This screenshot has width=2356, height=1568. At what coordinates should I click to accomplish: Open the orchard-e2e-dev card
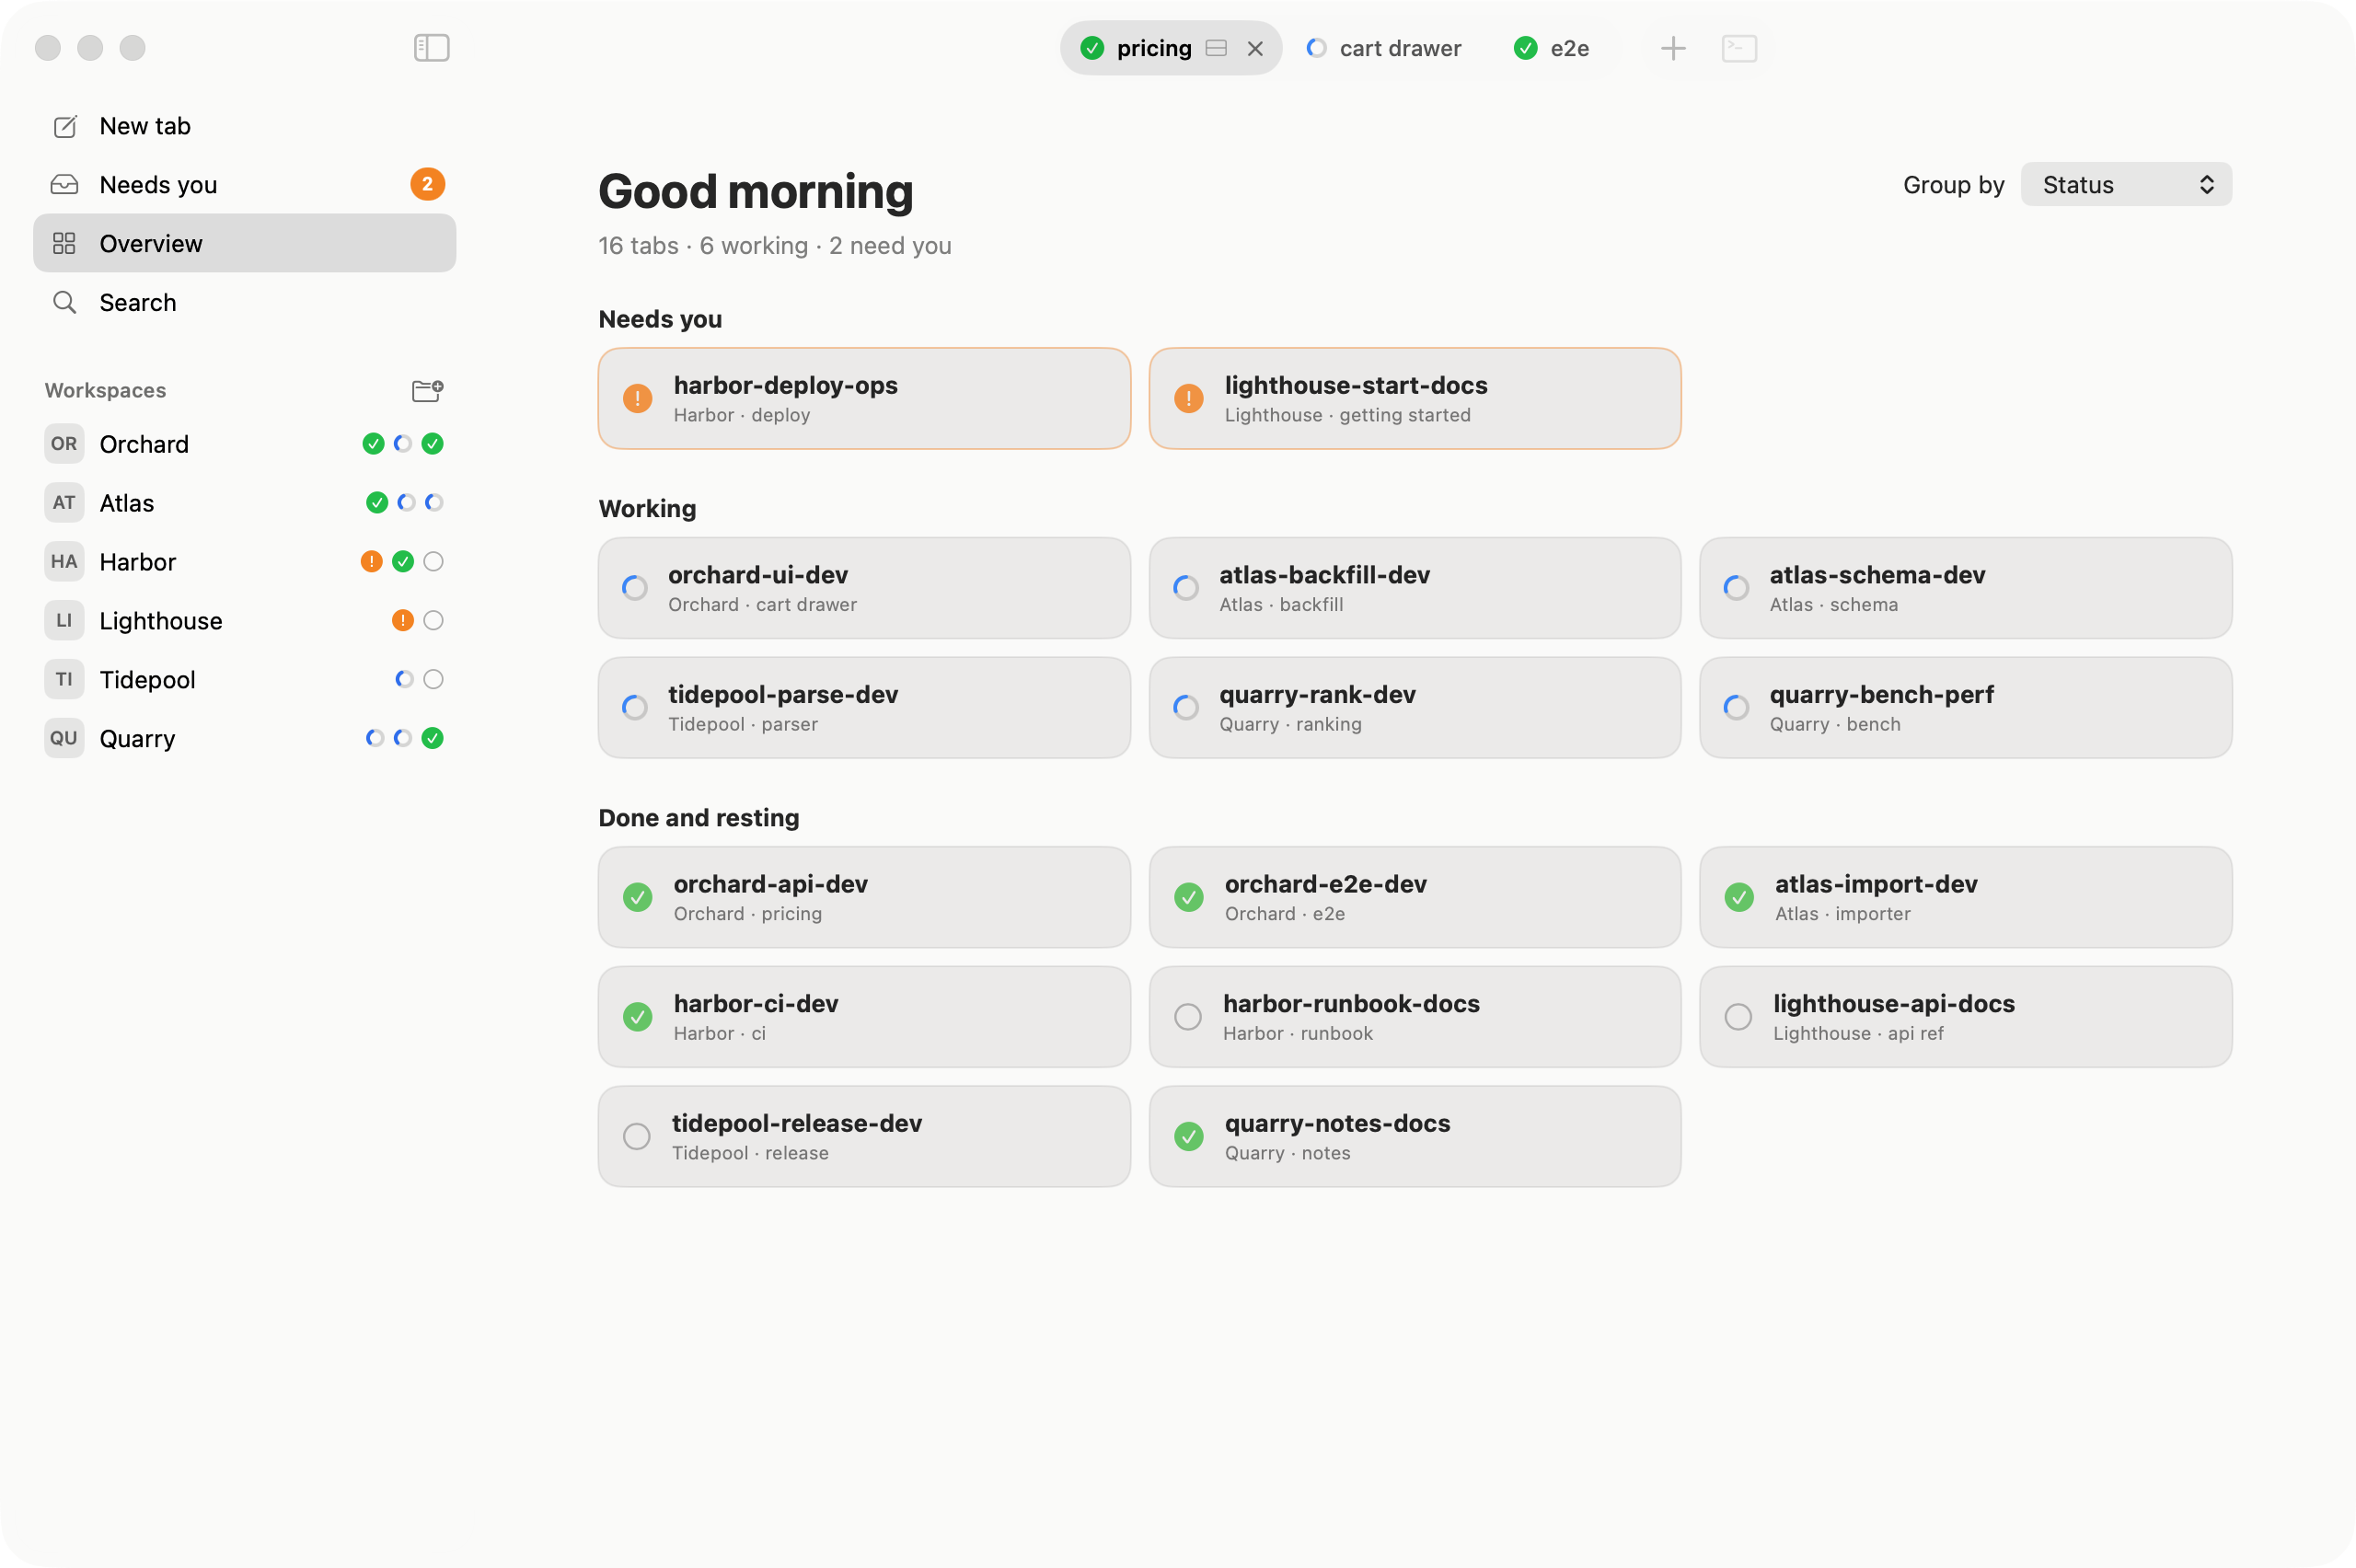click(1414, 897)
